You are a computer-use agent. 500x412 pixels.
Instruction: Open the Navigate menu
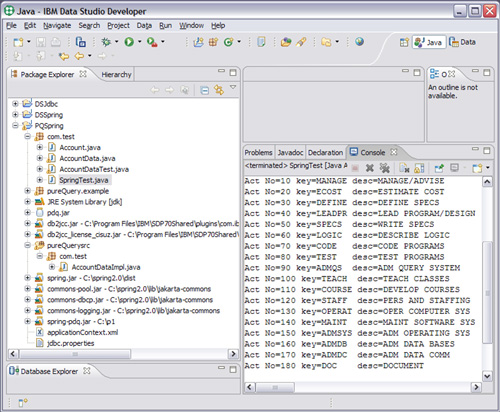57,26
